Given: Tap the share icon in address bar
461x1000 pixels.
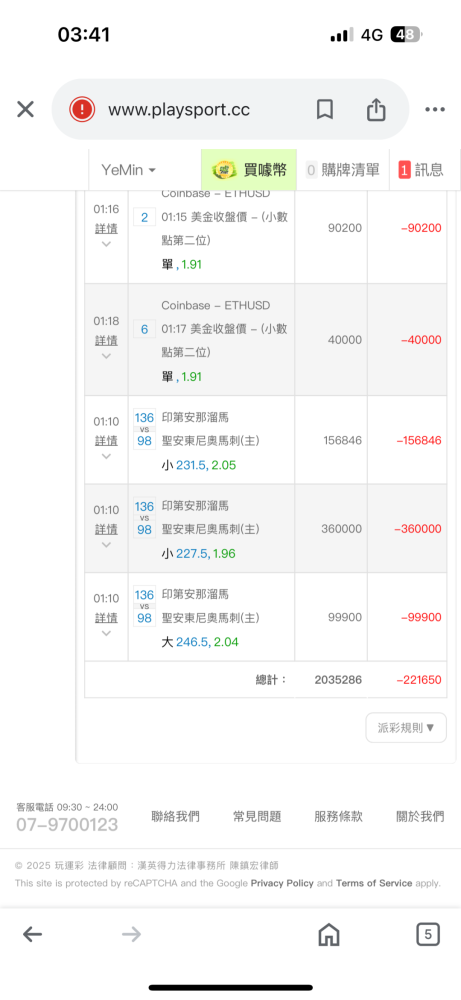Looking at the screenshot, I should 376,110.
